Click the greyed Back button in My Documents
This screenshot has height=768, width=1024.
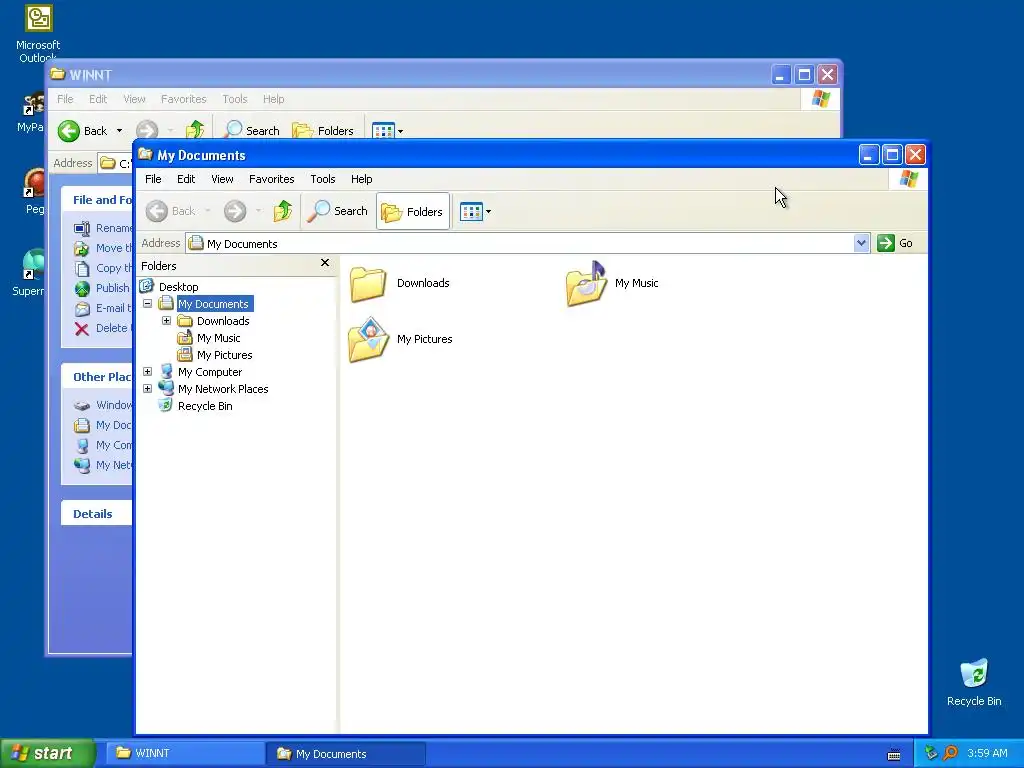171,211
